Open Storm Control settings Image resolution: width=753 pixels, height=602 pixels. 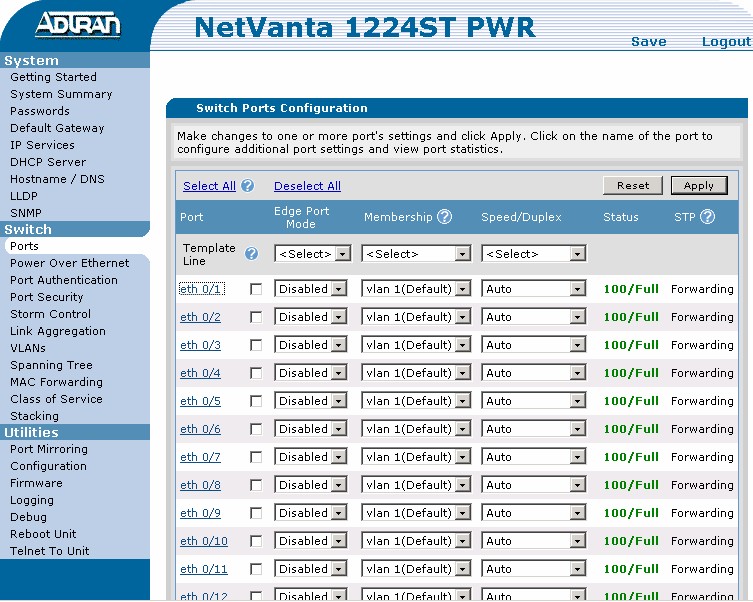[50, 314]
